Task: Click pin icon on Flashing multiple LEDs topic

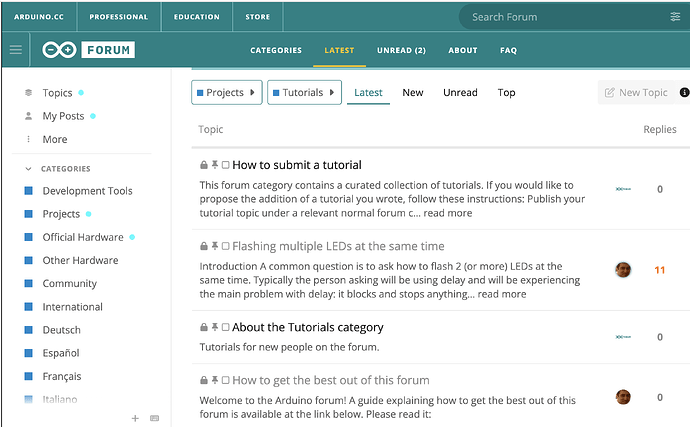Action: click(x=215, y=246)
